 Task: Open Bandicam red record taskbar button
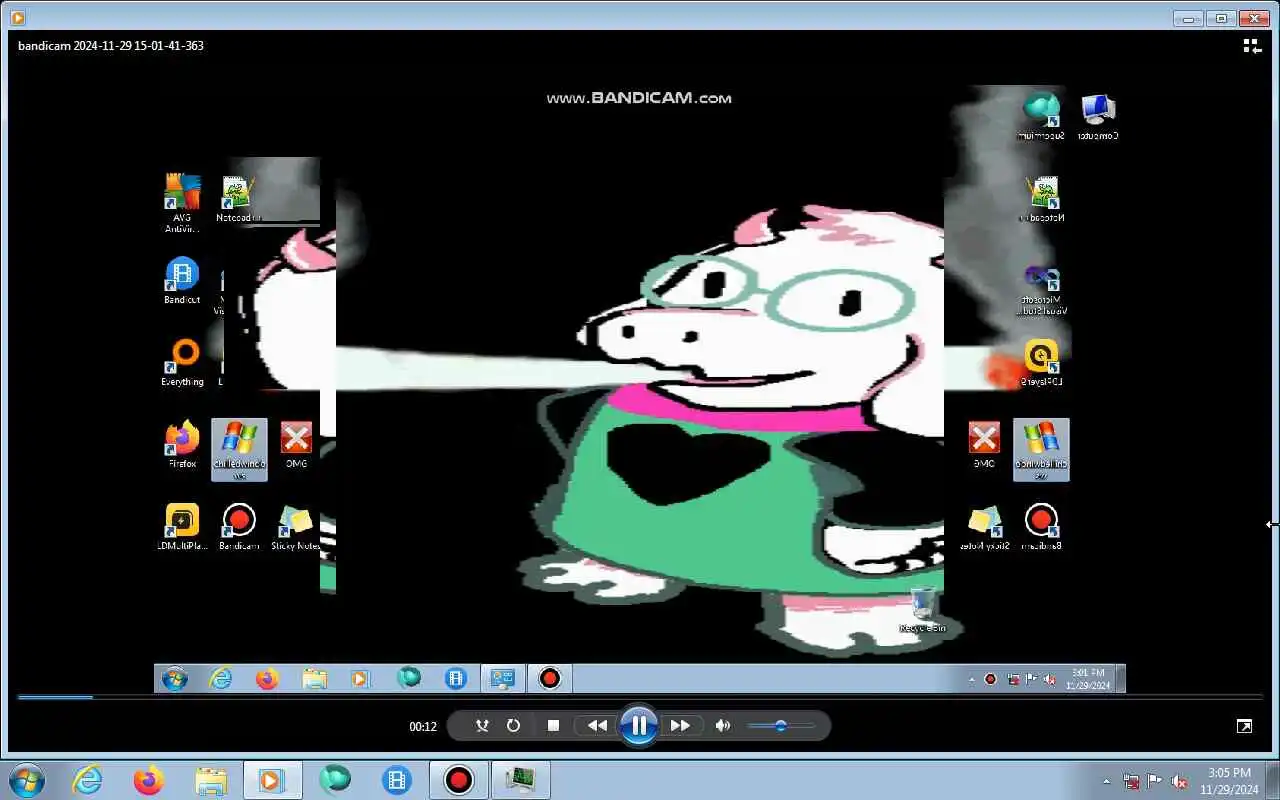[x=459, y=780]
